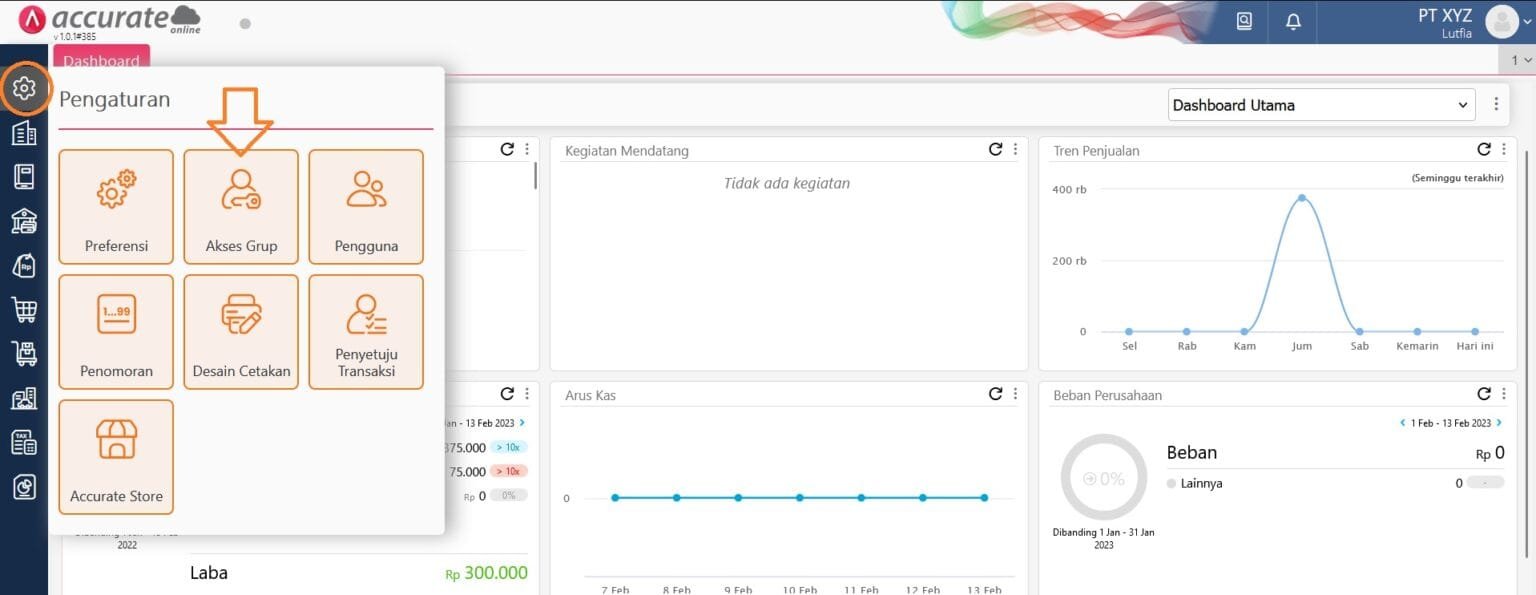
Task: Open the Akses Grup settings tile
Action: pos(241,207)
